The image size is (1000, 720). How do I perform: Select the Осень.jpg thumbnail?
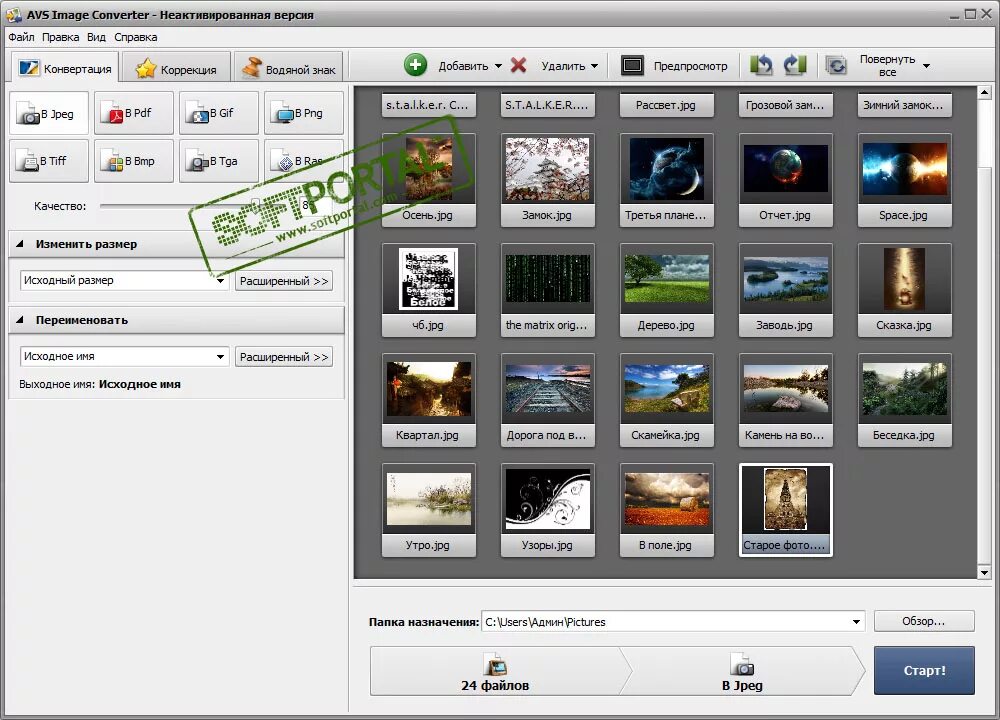tap(429, 180)
